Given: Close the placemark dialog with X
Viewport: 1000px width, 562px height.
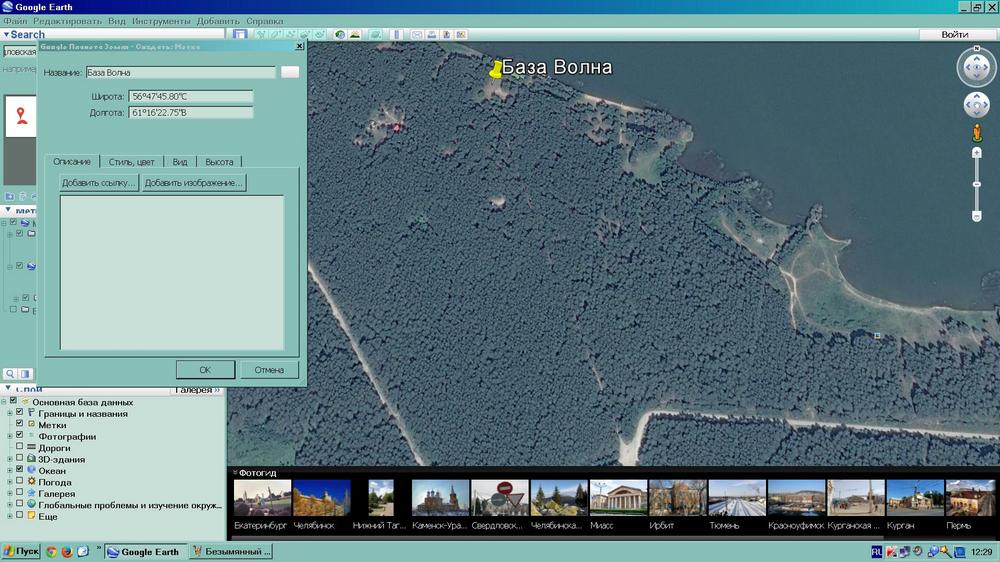Looking at the screenshot, I should [x=300, y=47].
